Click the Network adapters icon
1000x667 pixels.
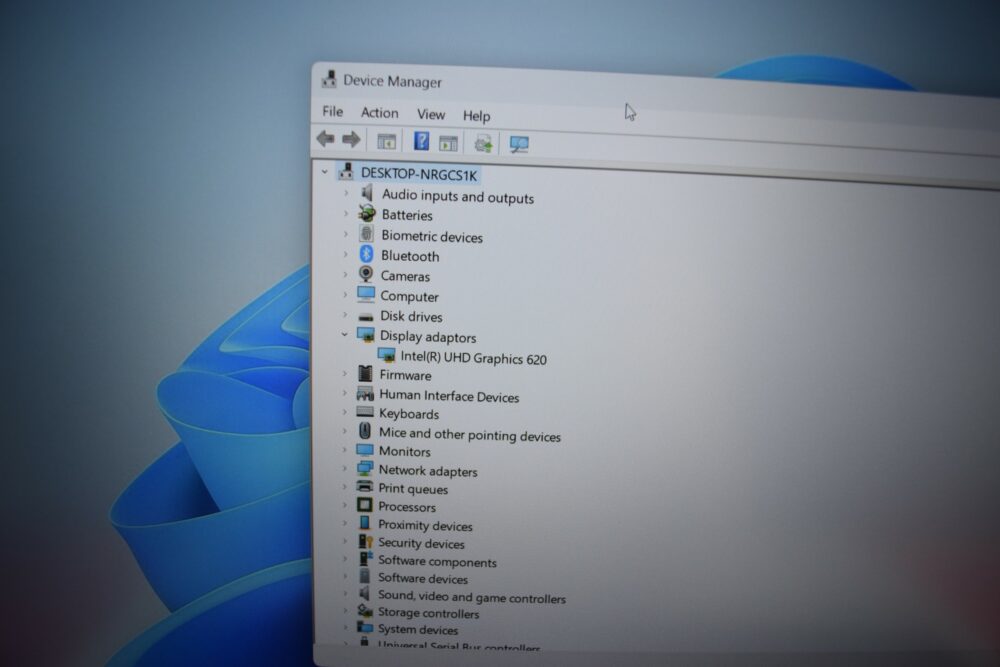click(365, 468)
